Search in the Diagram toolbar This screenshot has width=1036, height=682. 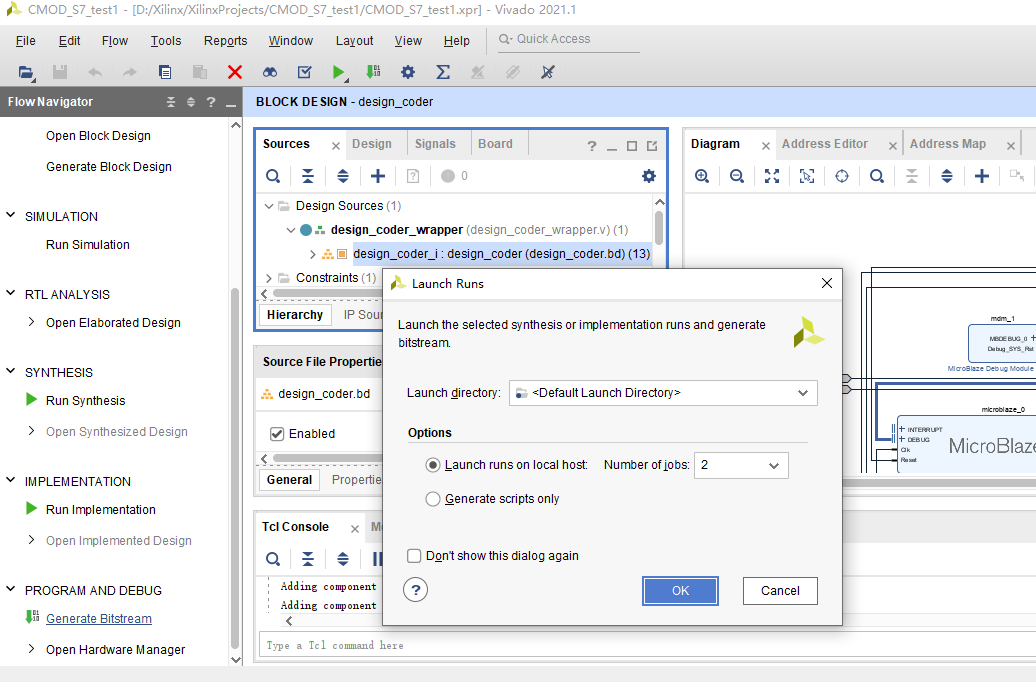point(877,176)
